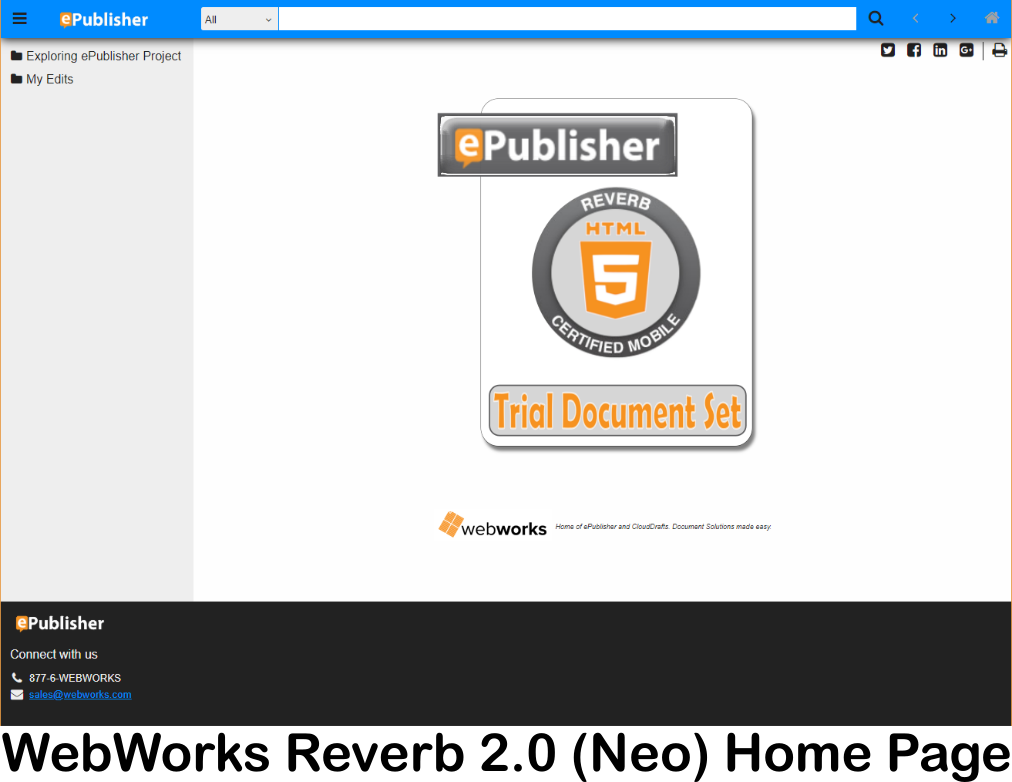Click the Connect with us text
1012x782 pixels.
point(54,654)
